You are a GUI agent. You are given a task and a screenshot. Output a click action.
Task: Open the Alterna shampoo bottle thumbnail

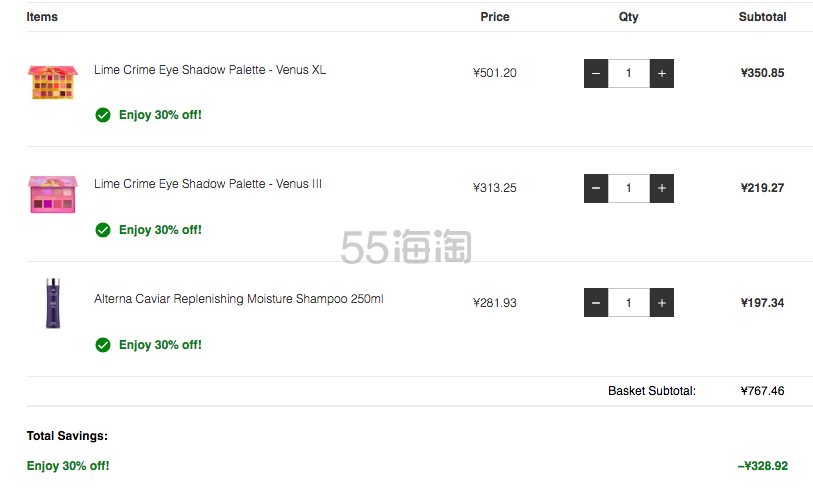point(53,303)
